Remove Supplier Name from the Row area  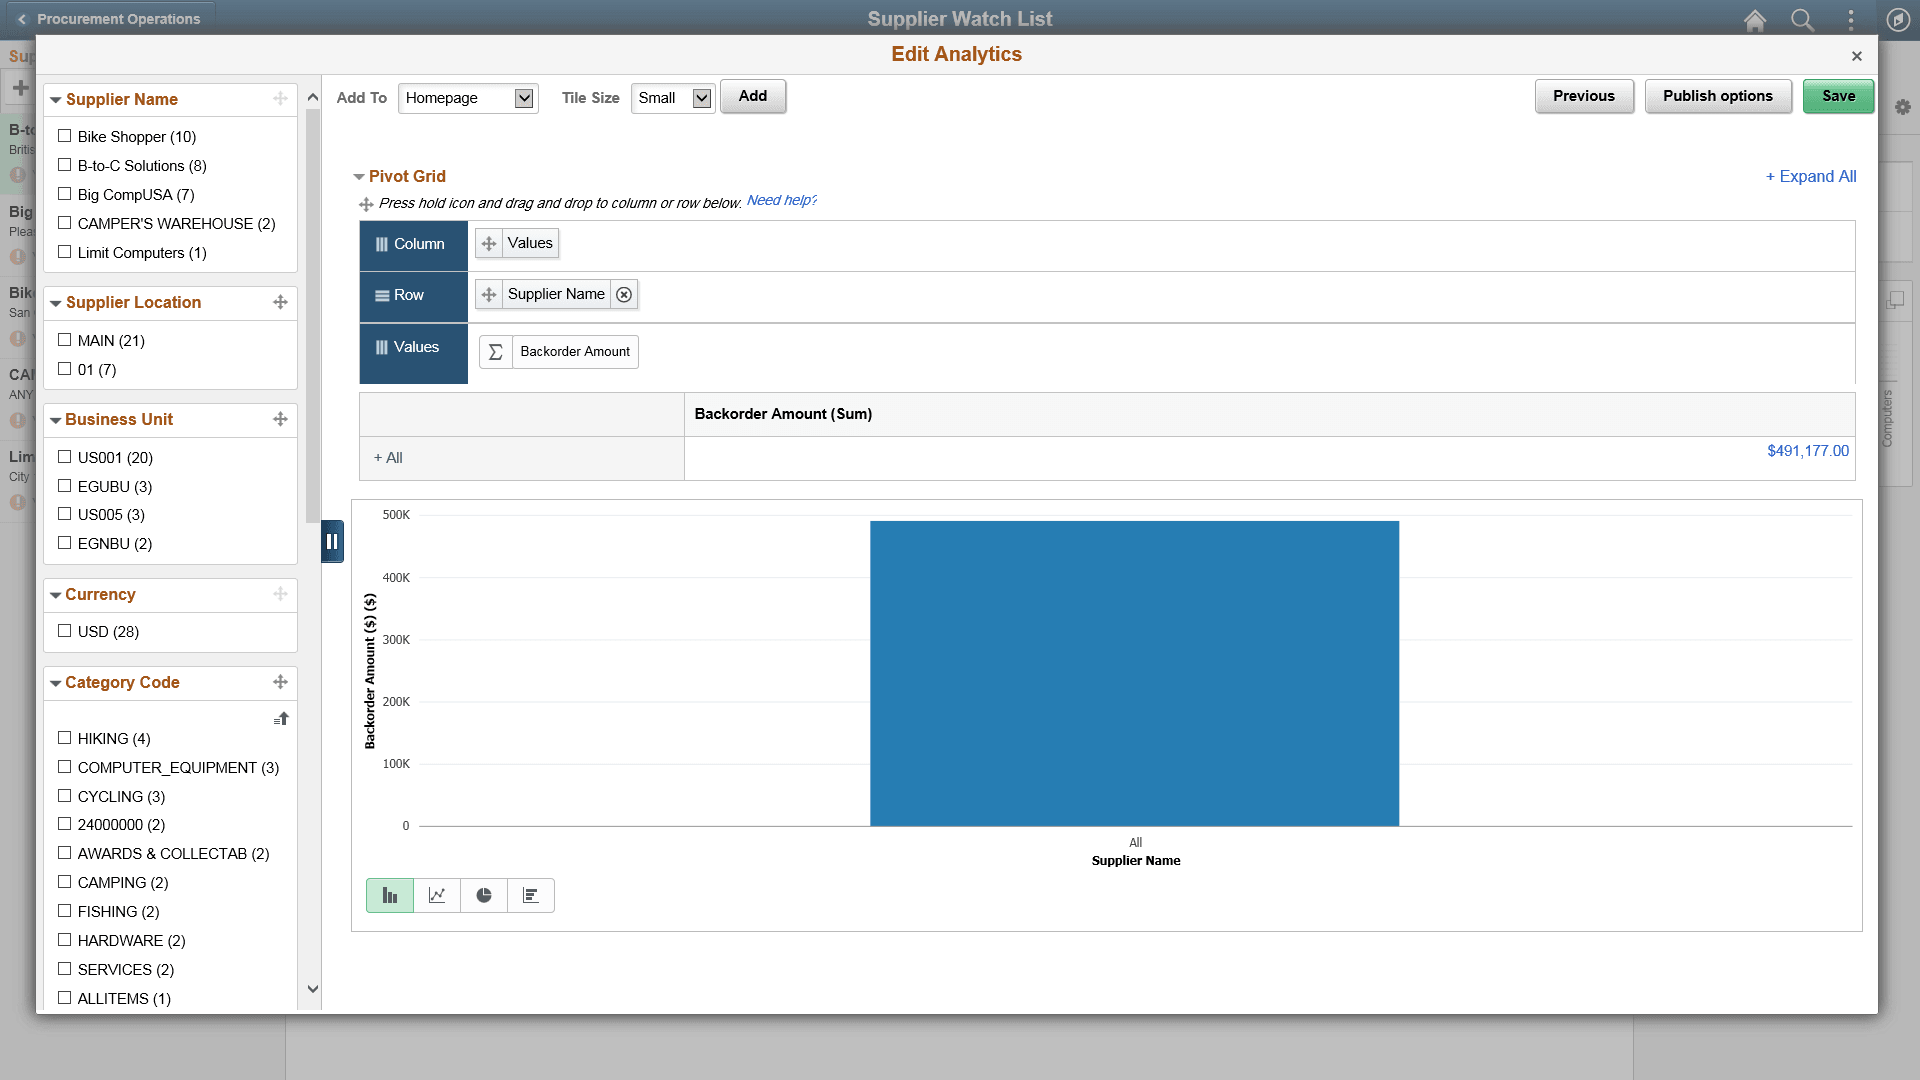pyautogui.click(x=624, y=294)
